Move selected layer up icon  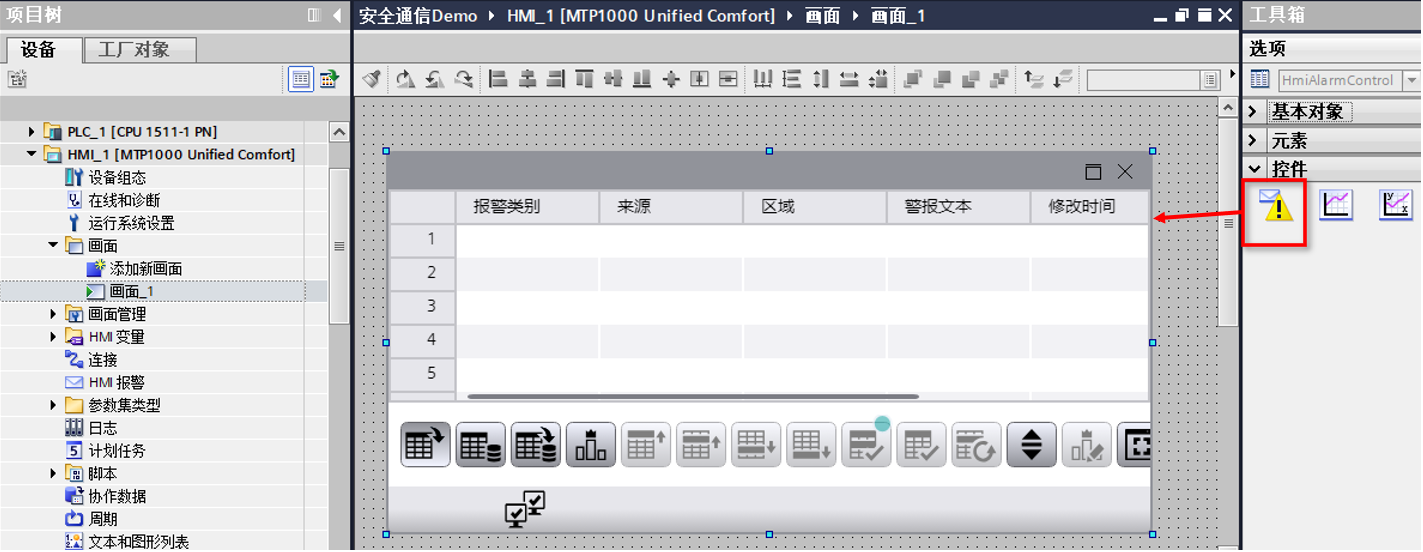coord(1034,79)
